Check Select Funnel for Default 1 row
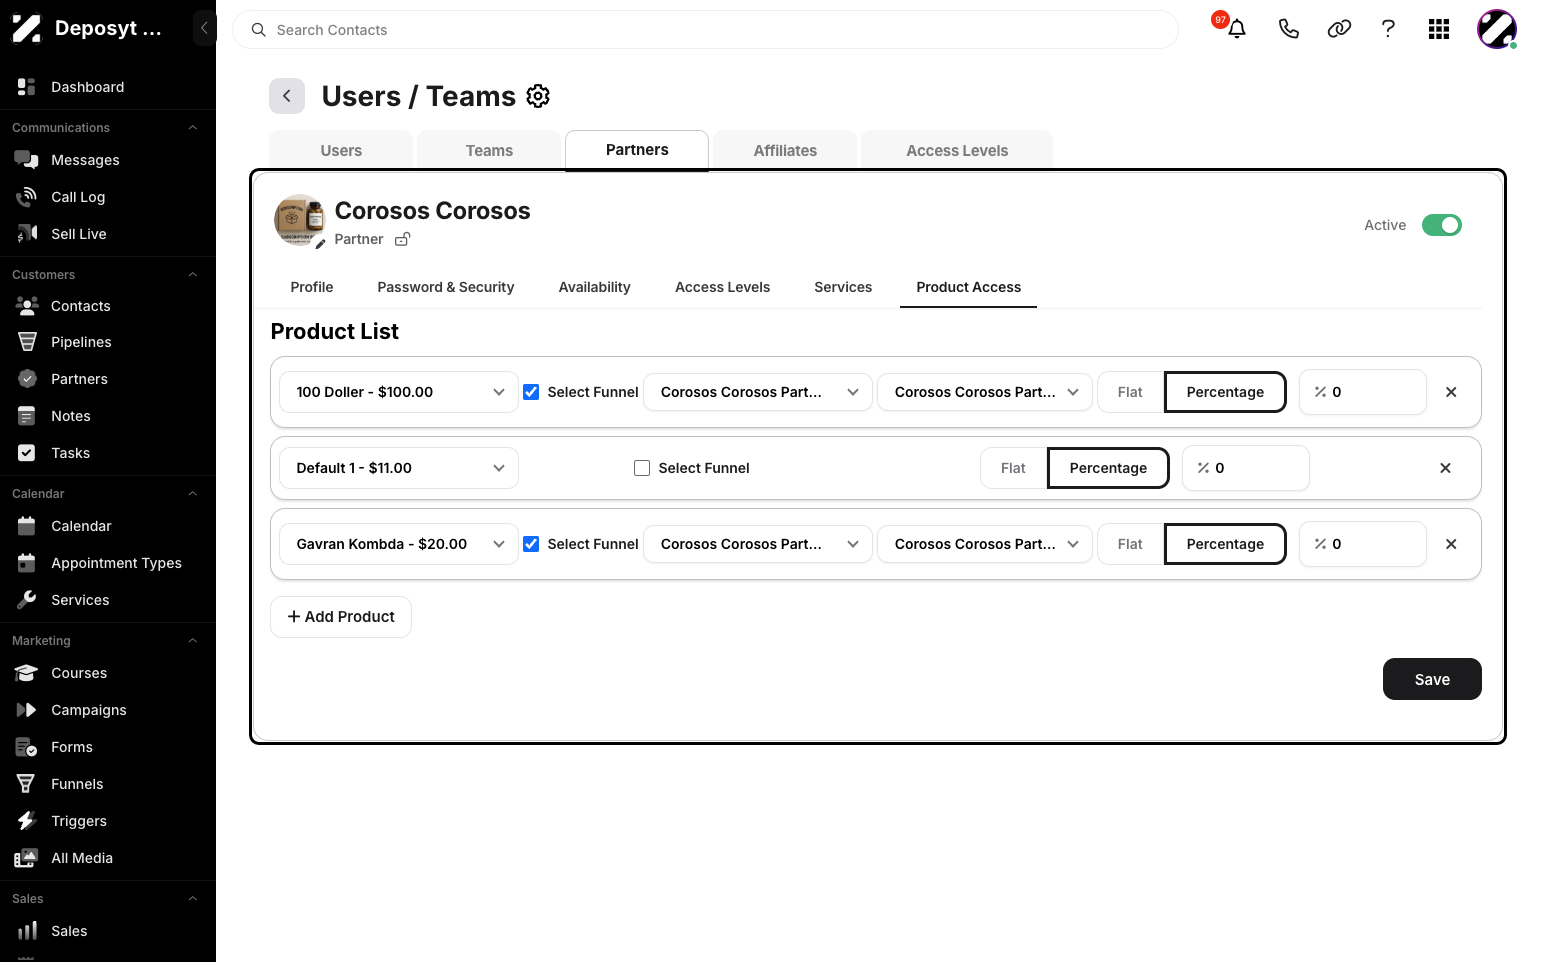Image resolution: width=1541 pixels, height=962 pixels. (642, 468)
